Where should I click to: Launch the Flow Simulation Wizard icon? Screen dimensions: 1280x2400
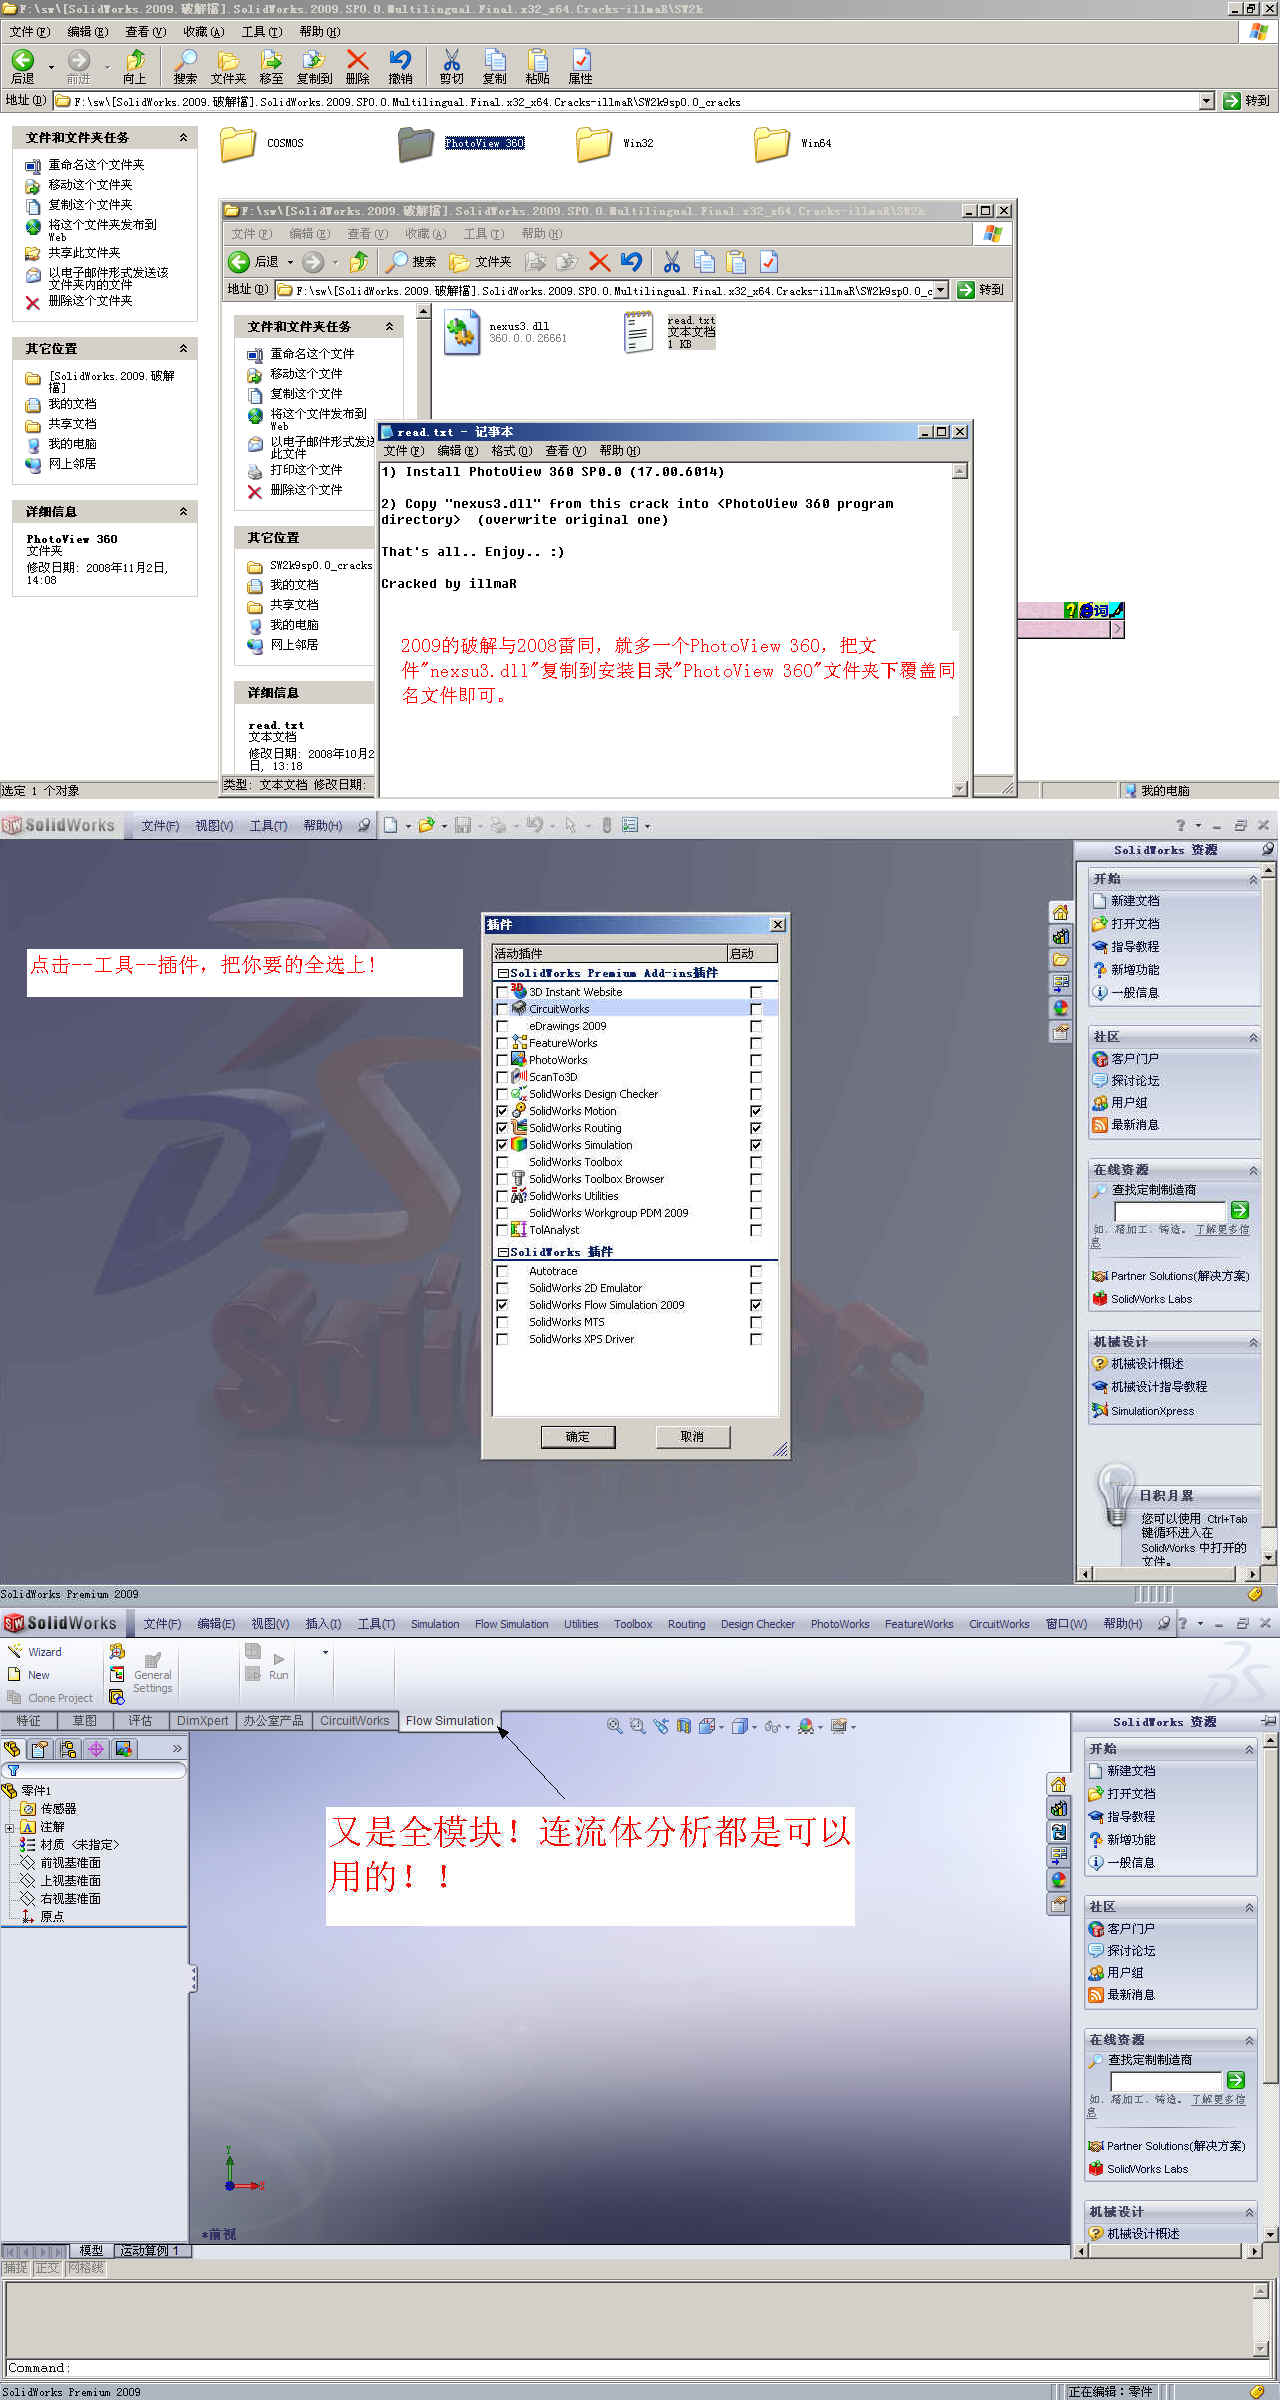[36, 1651]
